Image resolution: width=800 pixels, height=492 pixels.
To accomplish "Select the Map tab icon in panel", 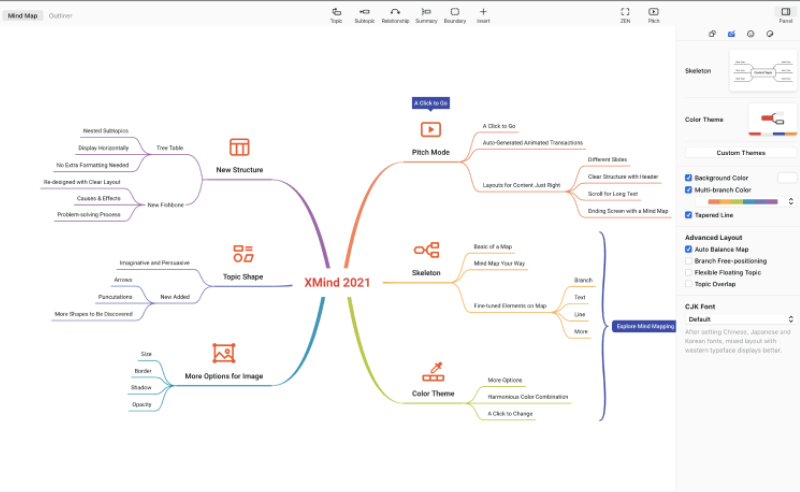I will [x=731, y=34].
